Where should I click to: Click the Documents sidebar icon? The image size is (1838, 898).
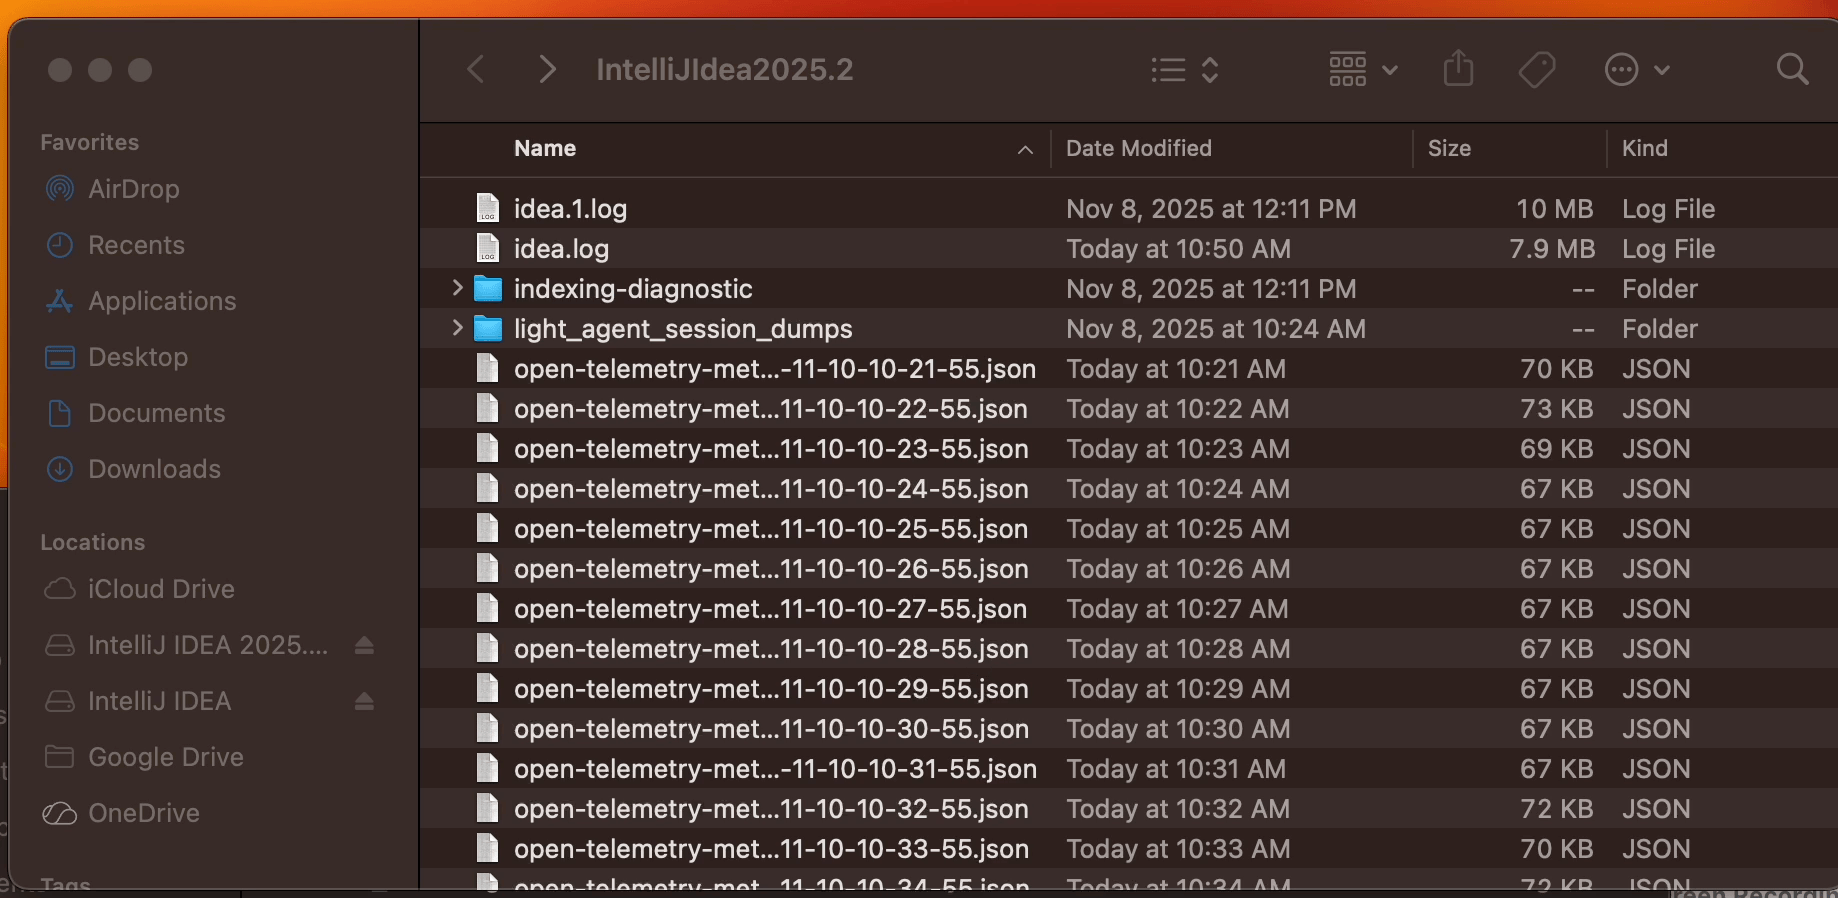(60, 413)
